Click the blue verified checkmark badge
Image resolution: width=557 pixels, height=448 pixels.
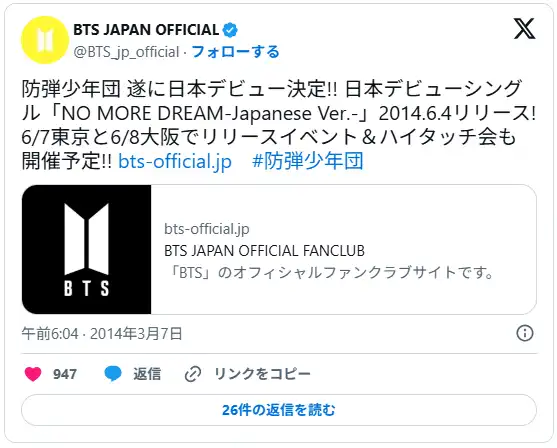pyautogui.click(x=230, y=30)
